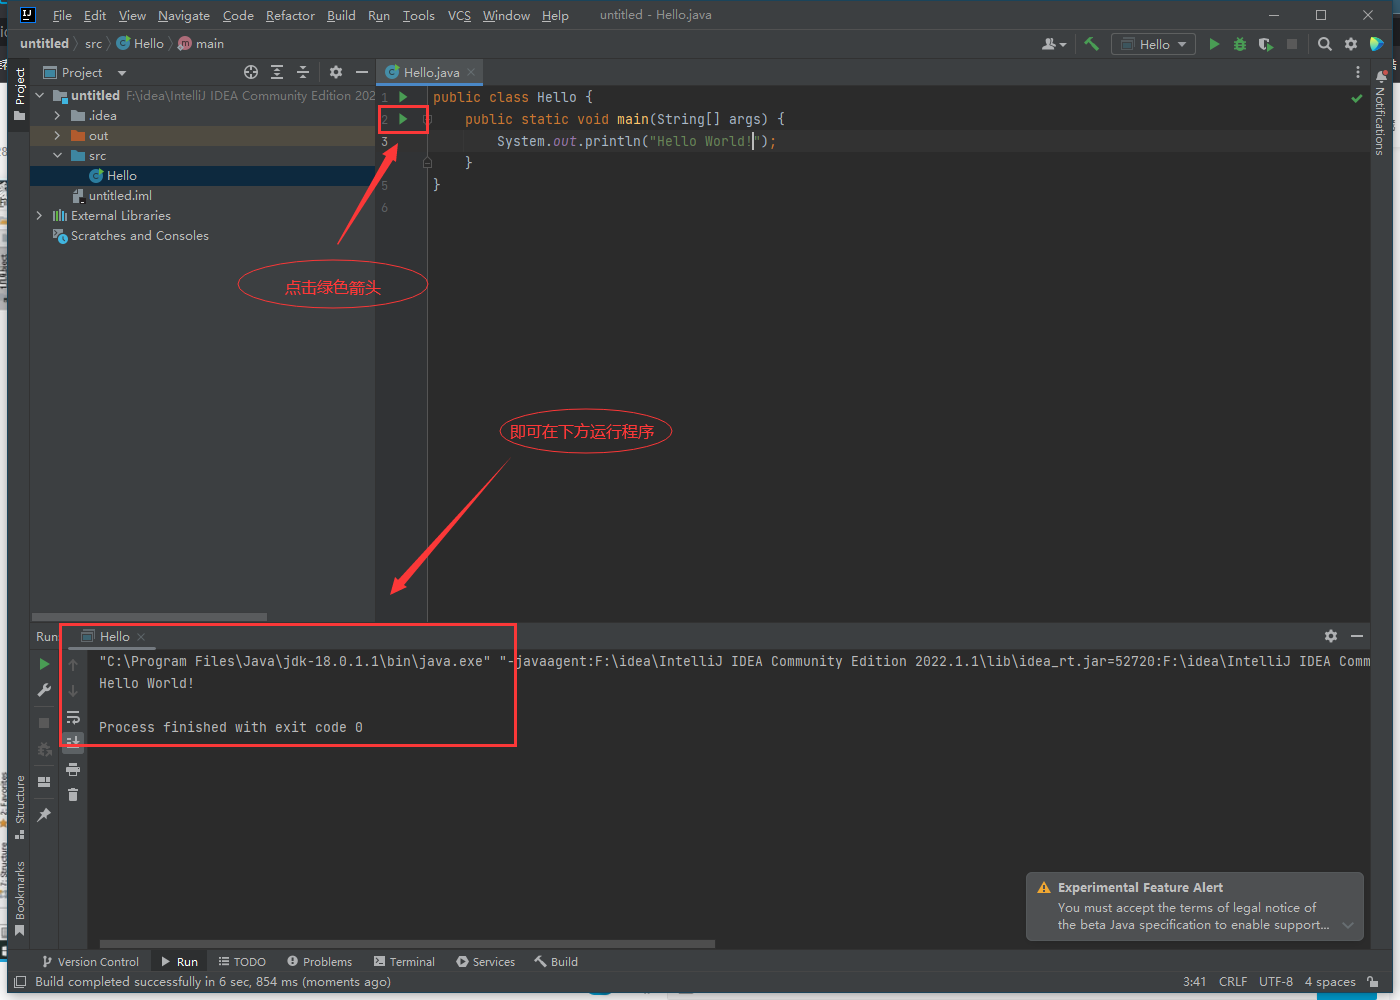This screenshot has height=1000, width=1400.
Task: Click the run gutter arrow beside main method
Action: (x=404, y=119)
